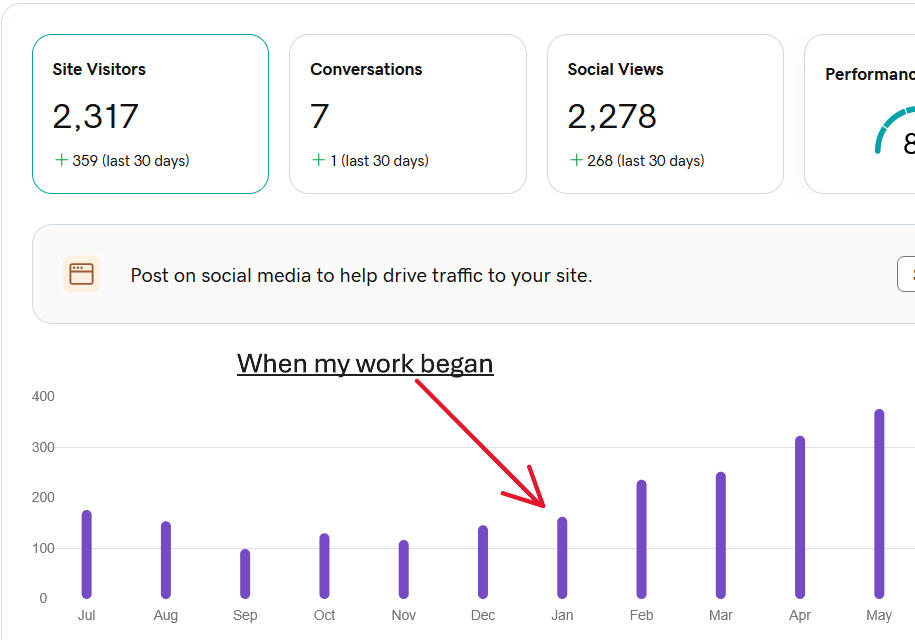Click the green plus in Conversations card

pos(318,160)
